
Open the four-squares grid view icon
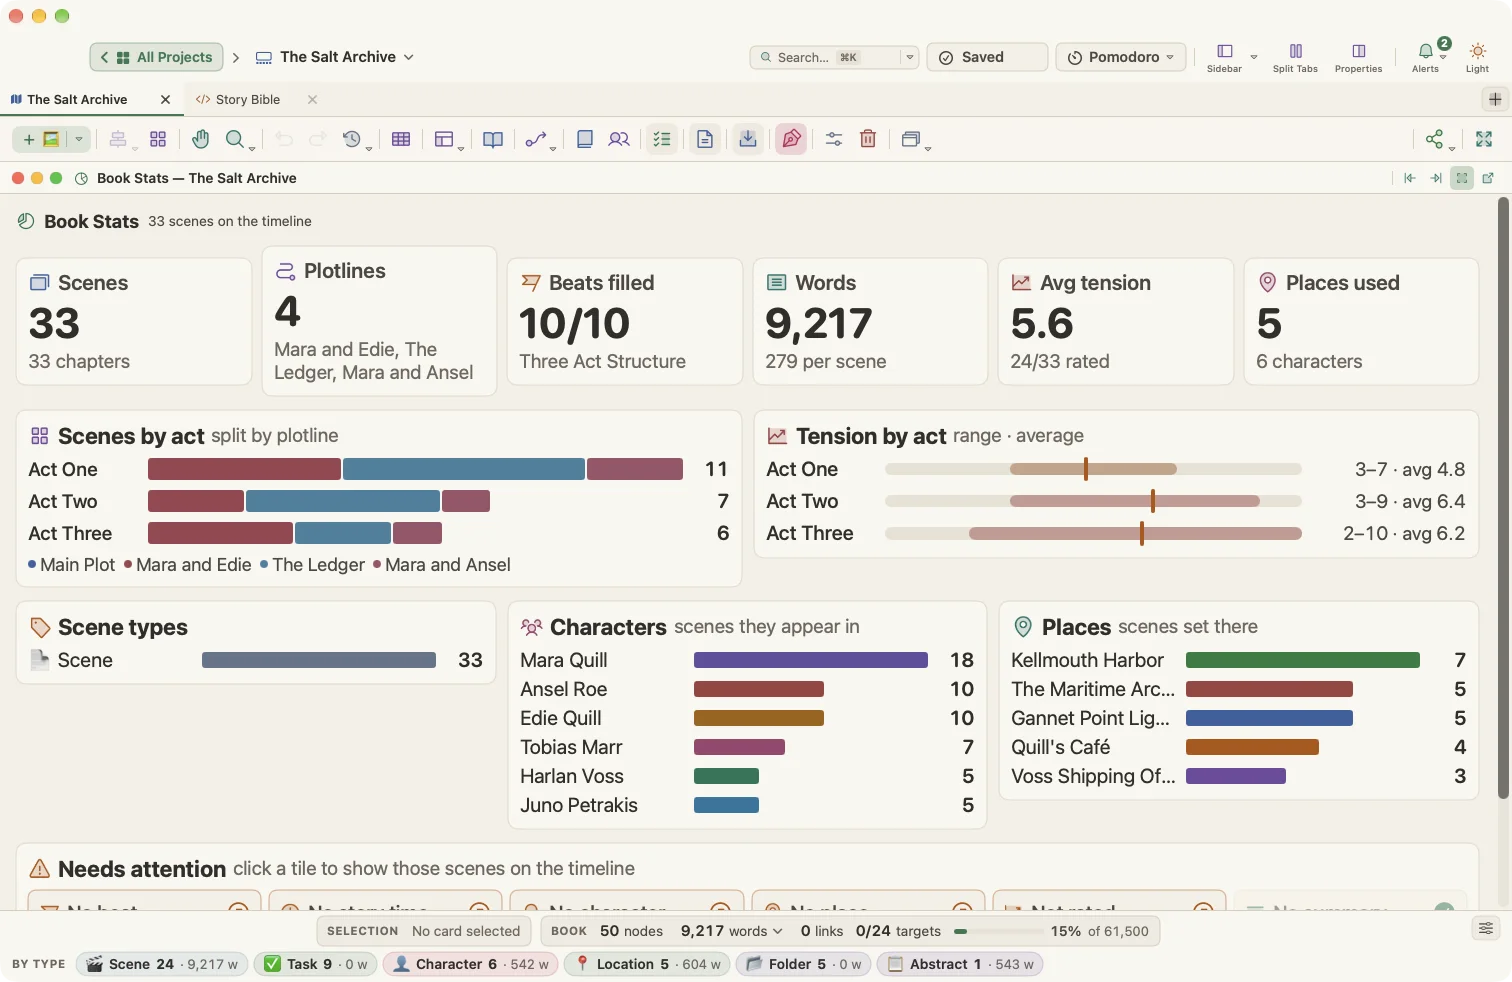pyautogui.click(x=158, y=139)
